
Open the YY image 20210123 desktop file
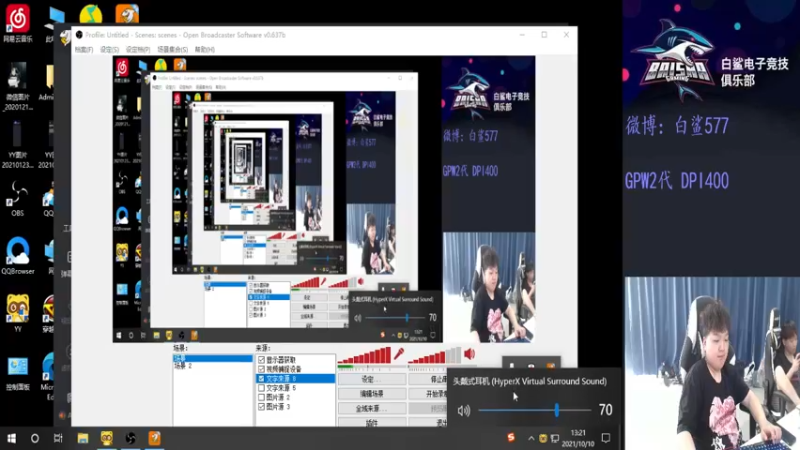tap(17, 145)
